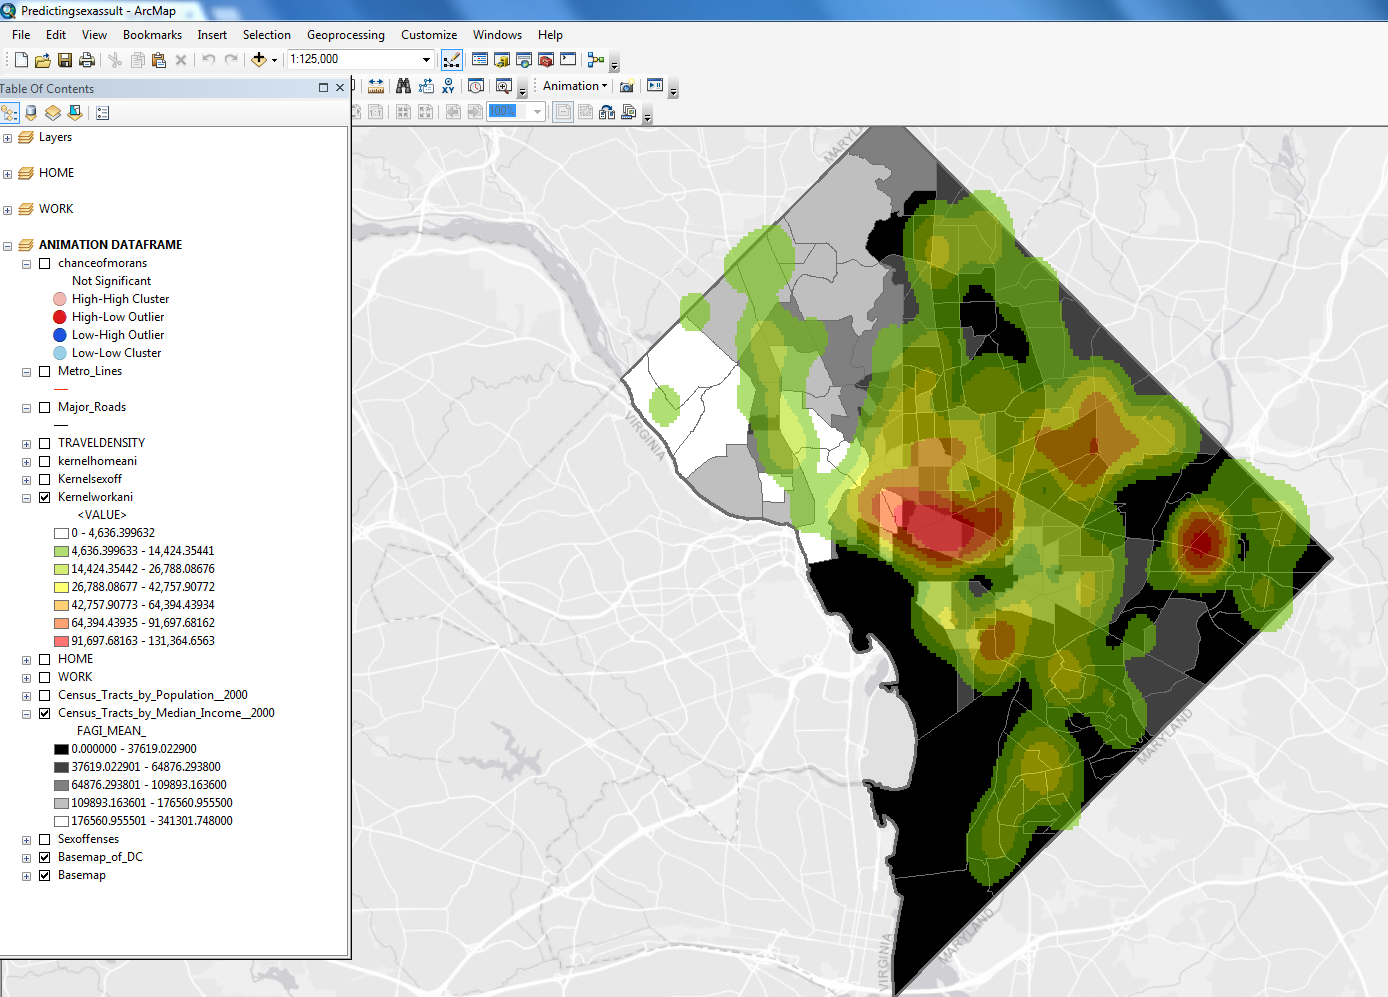
Task: Collapse the ANIMATION DATAFRAME group
Action: [x=8, y=246]
